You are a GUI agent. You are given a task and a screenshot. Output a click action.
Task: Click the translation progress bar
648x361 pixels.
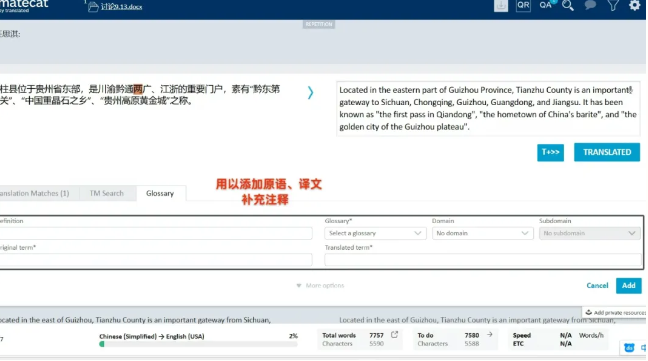198,344
